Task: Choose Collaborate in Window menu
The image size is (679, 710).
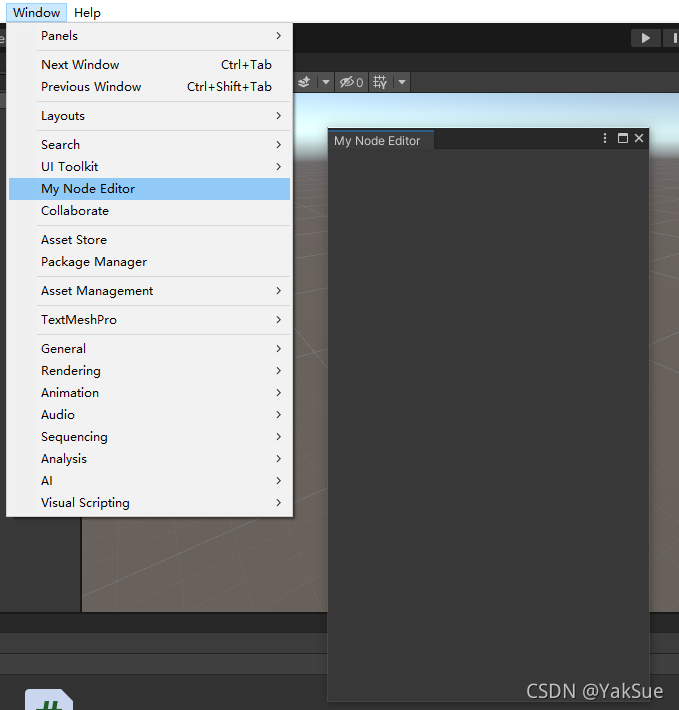Action: click(x=149, y=211)
